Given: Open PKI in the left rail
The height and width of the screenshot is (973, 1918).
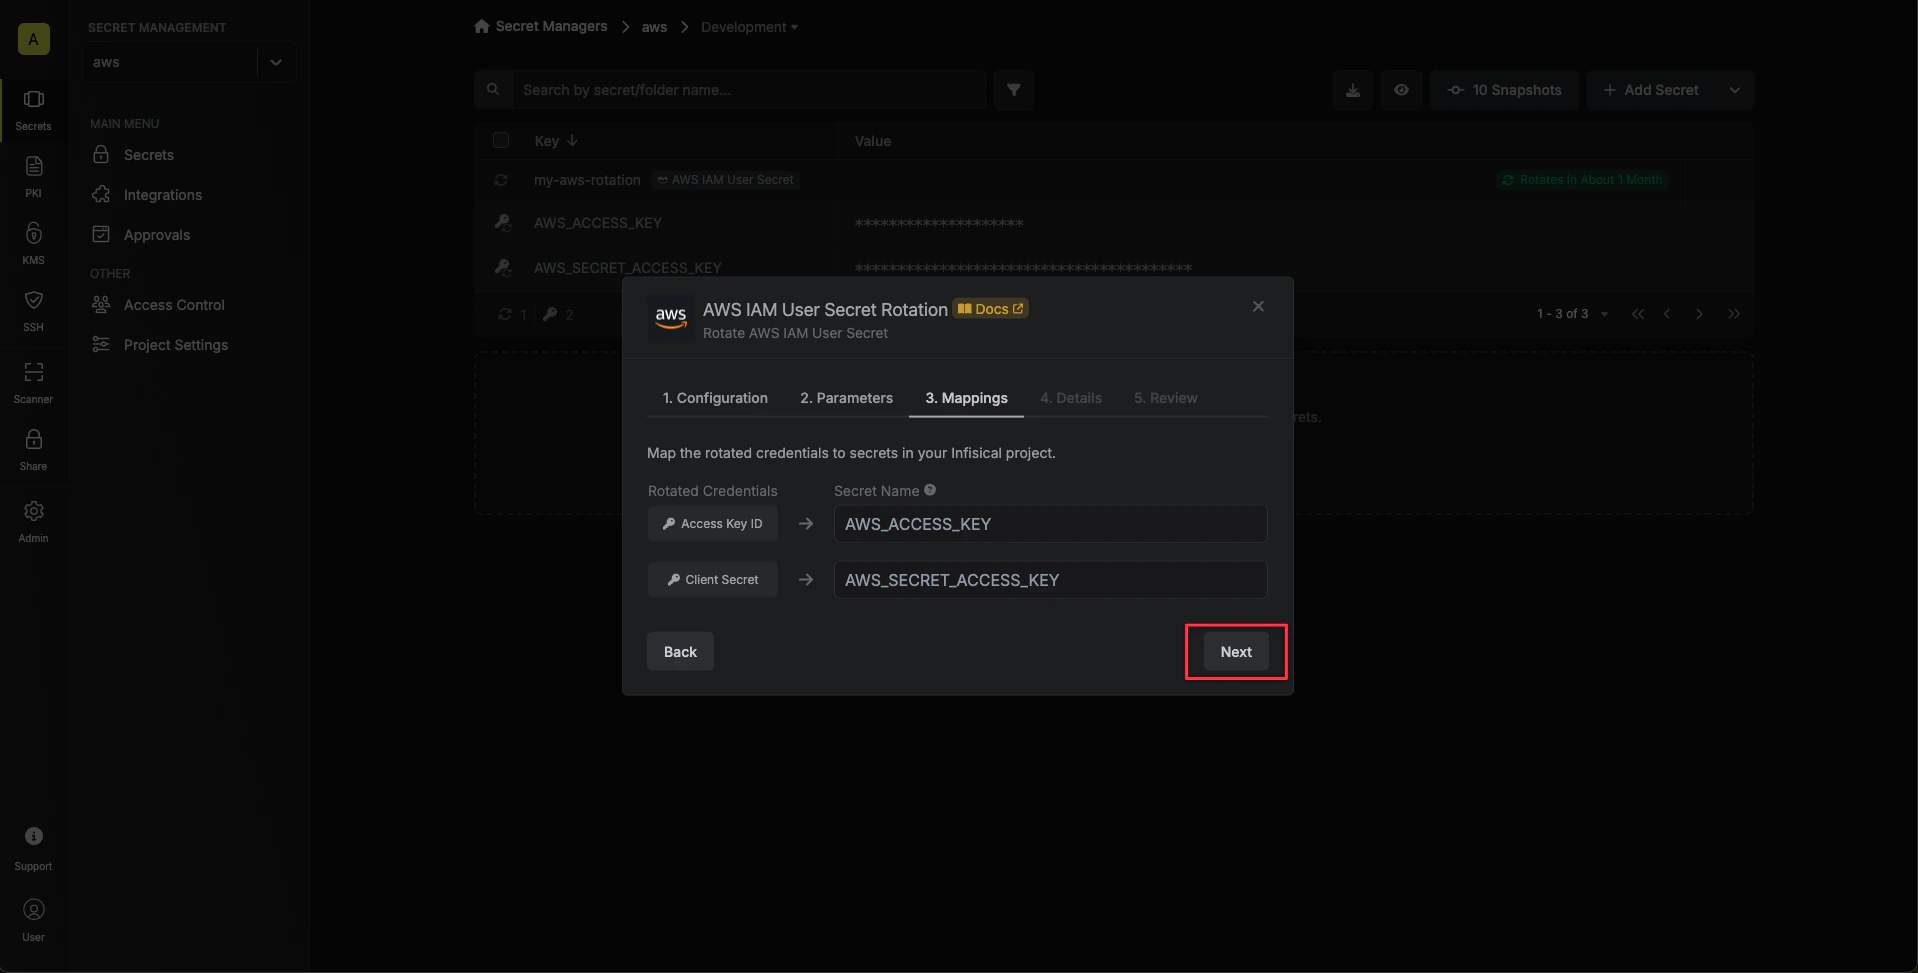Looking at the screenshot, I should click(x=33, y=176).
